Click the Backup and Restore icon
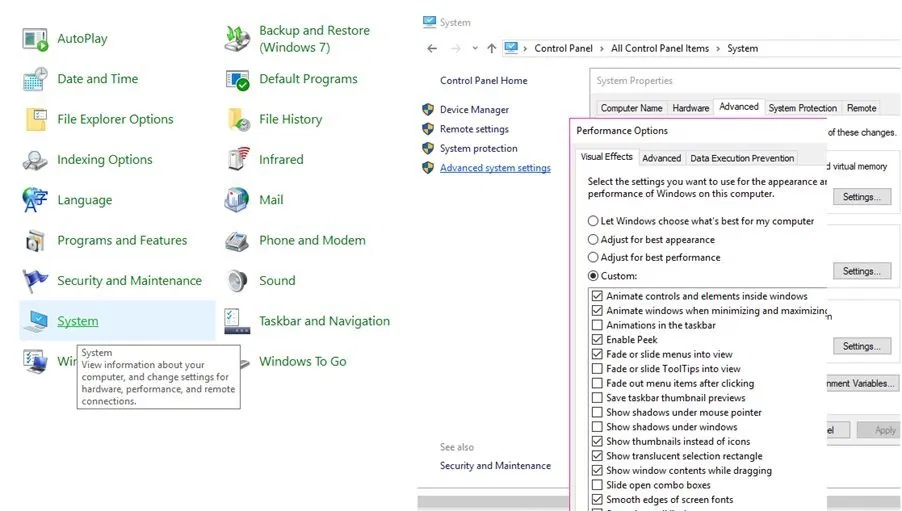Screen dimensions: 902x511 click(237, 39)
